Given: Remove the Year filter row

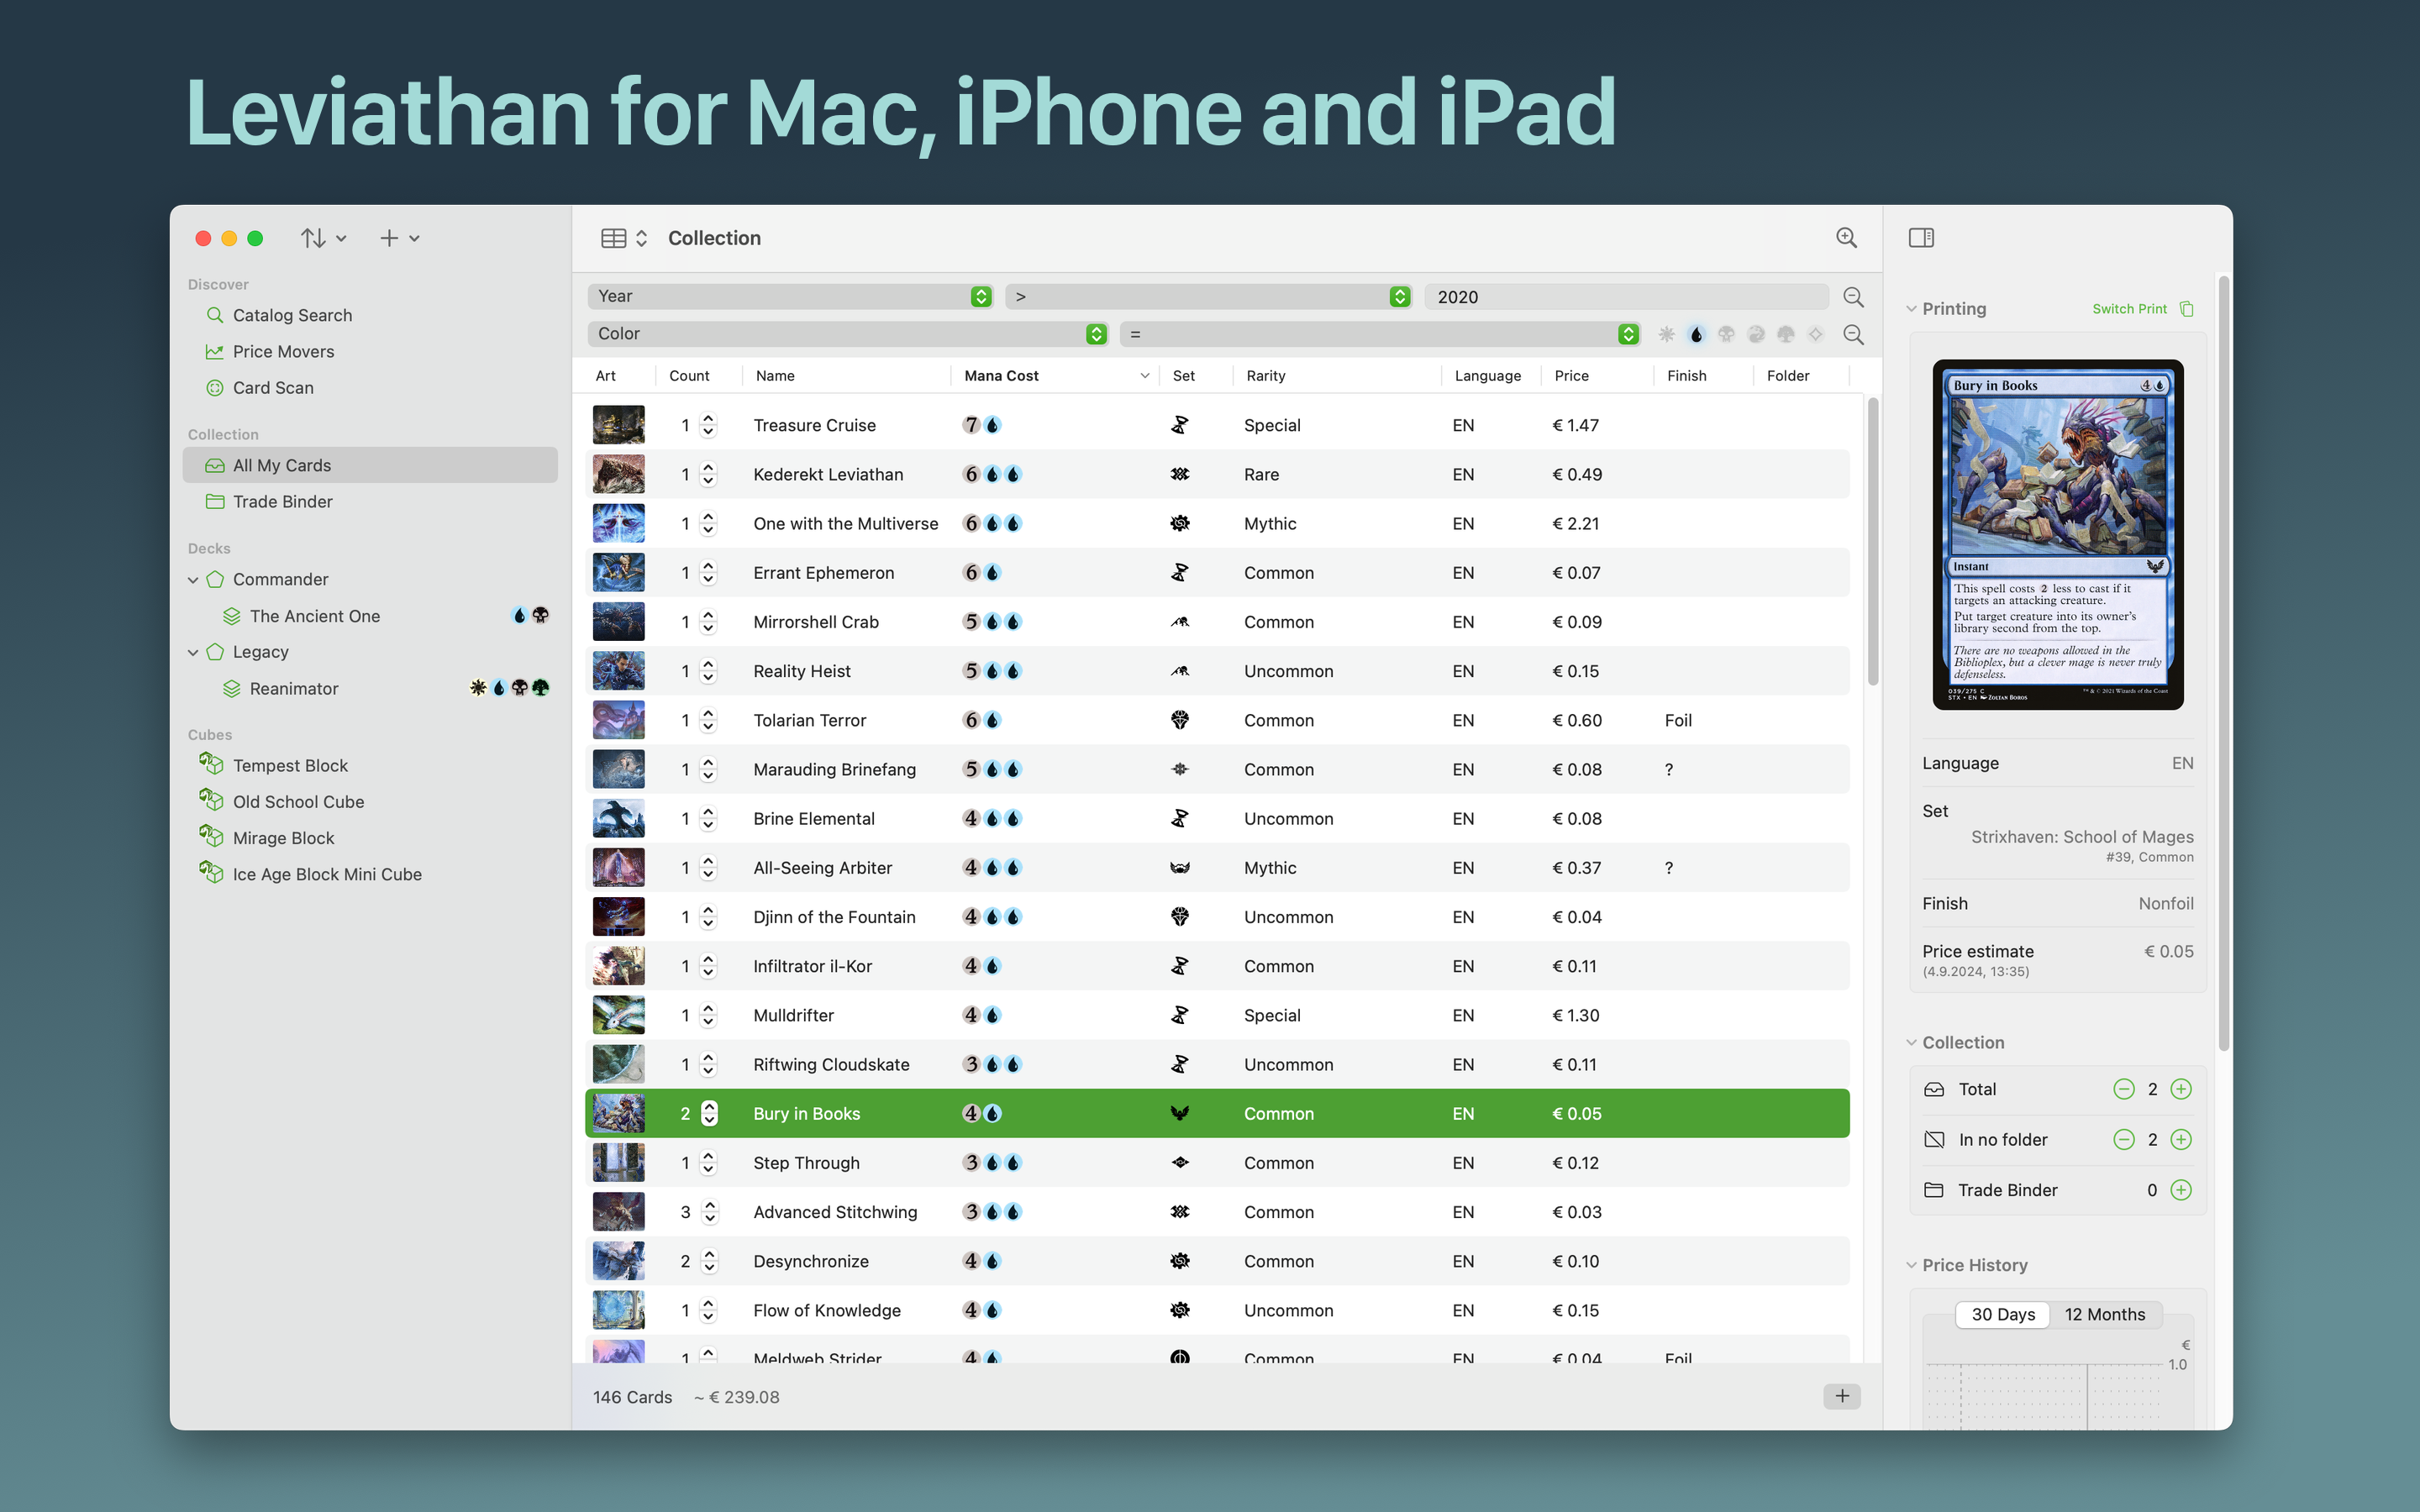Looking at the screenshot, I should click(x=1853, y=297).
